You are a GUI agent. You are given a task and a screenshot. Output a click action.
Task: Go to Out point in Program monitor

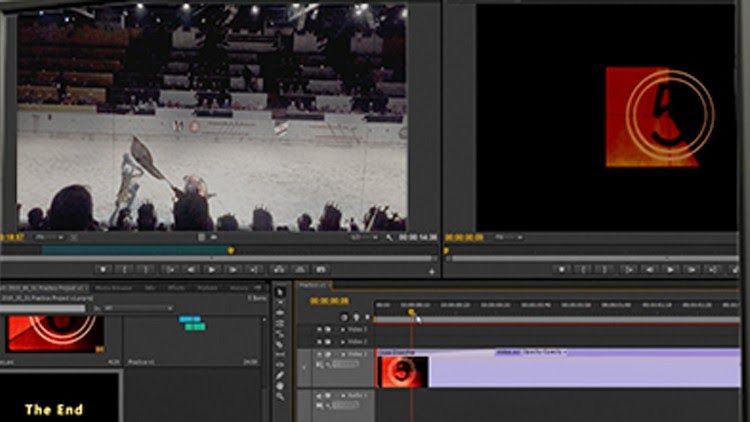[x=713, y=270]
